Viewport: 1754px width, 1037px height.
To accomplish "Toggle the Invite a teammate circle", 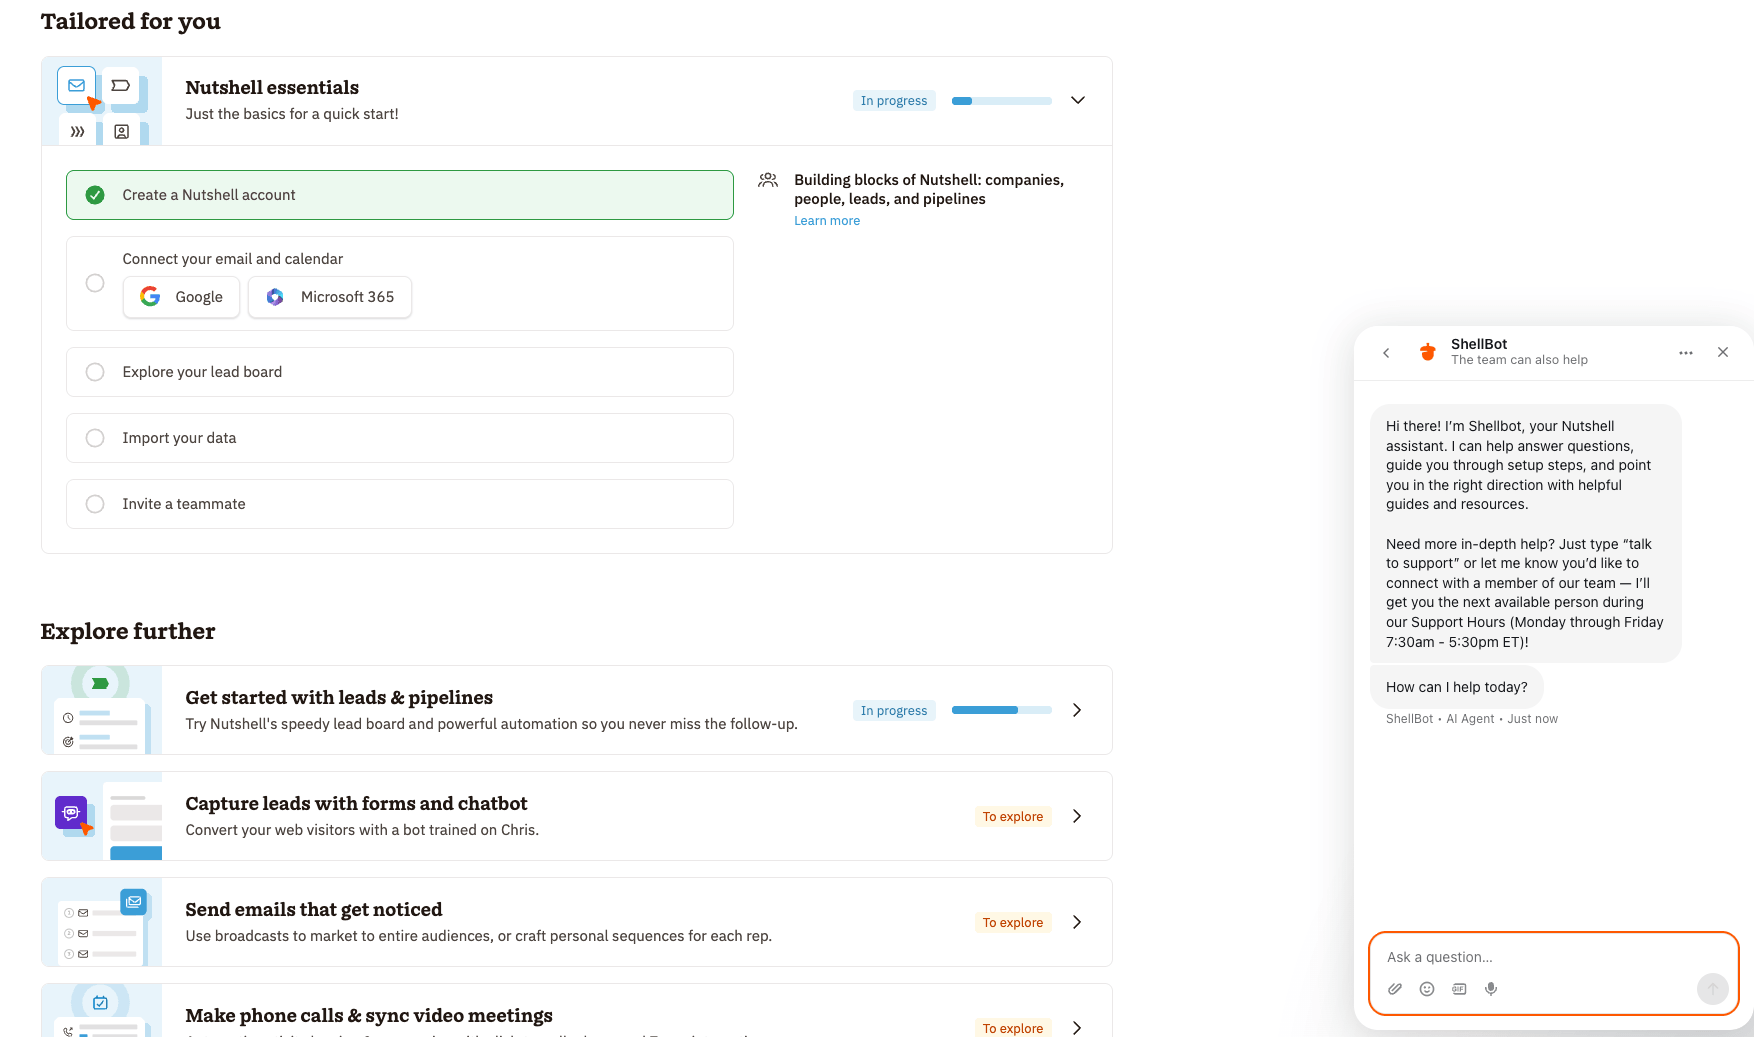I will (95, 504).
